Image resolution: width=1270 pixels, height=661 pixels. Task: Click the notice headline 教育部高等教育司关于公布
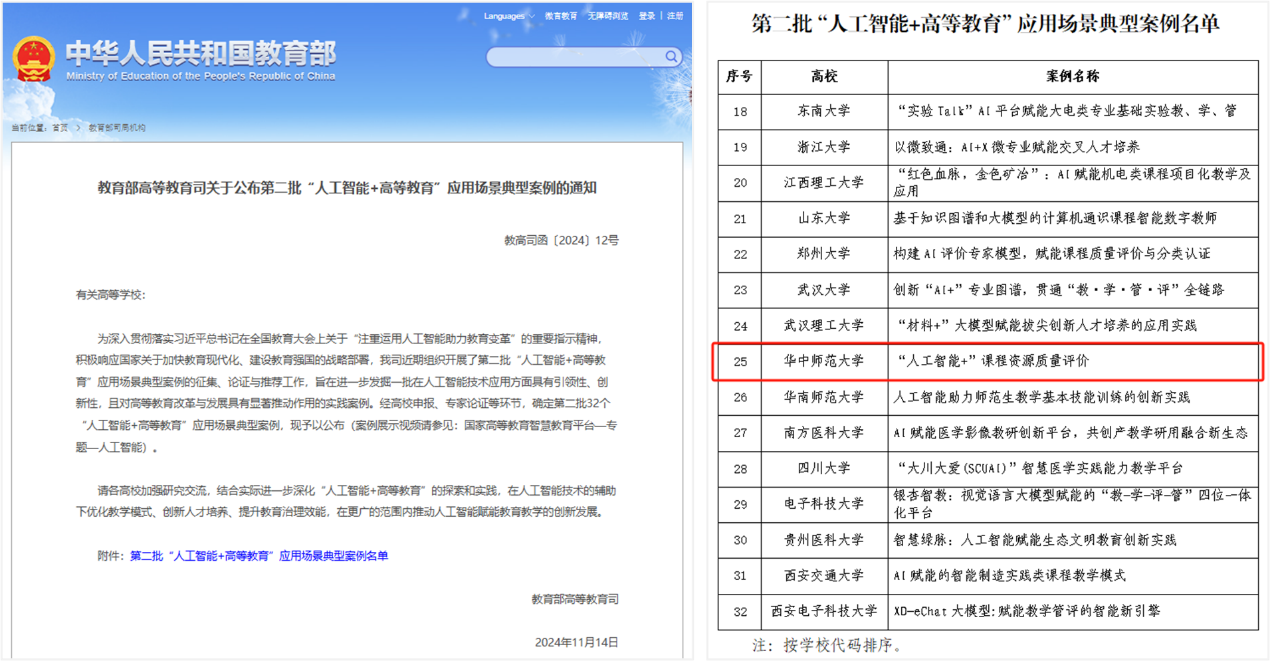click(x=346, y=187)
